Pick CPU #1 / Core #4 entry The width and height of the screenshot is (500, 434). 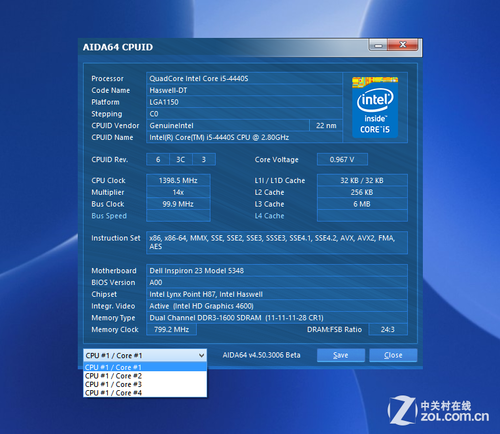145,393
